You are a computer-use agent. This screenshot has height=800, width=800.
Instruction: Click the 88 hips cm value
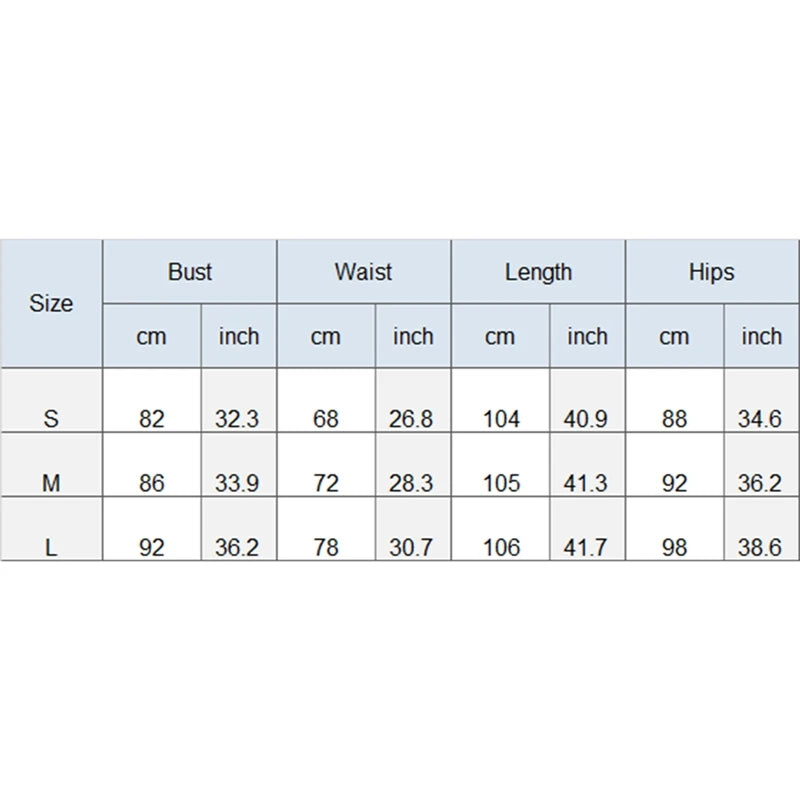point(674,419)
